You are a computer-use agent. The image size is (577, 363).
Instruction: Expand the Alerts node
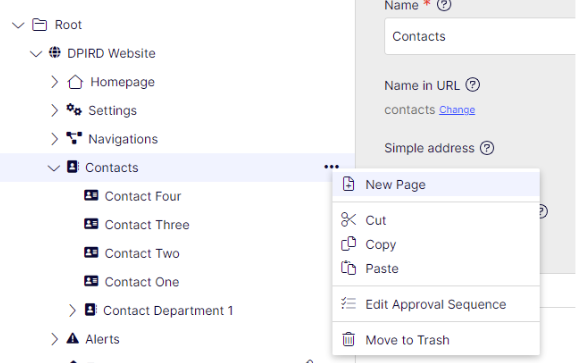(54, 339)
